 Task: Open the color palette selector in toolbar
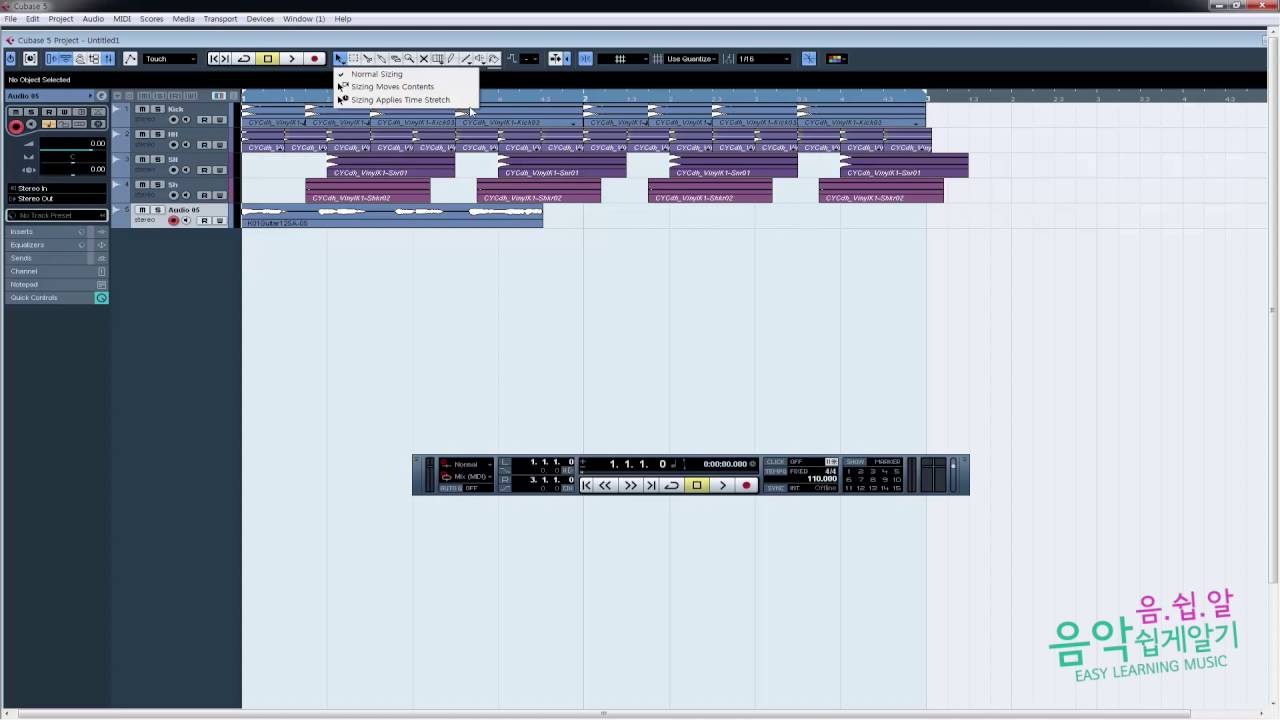(x=838, y=59)
